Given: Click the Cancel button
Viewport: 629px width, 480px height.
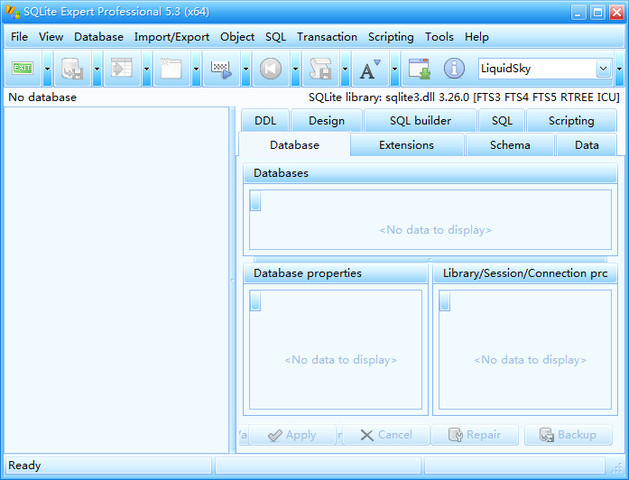Looking at the screenshot, I should 386,435.
